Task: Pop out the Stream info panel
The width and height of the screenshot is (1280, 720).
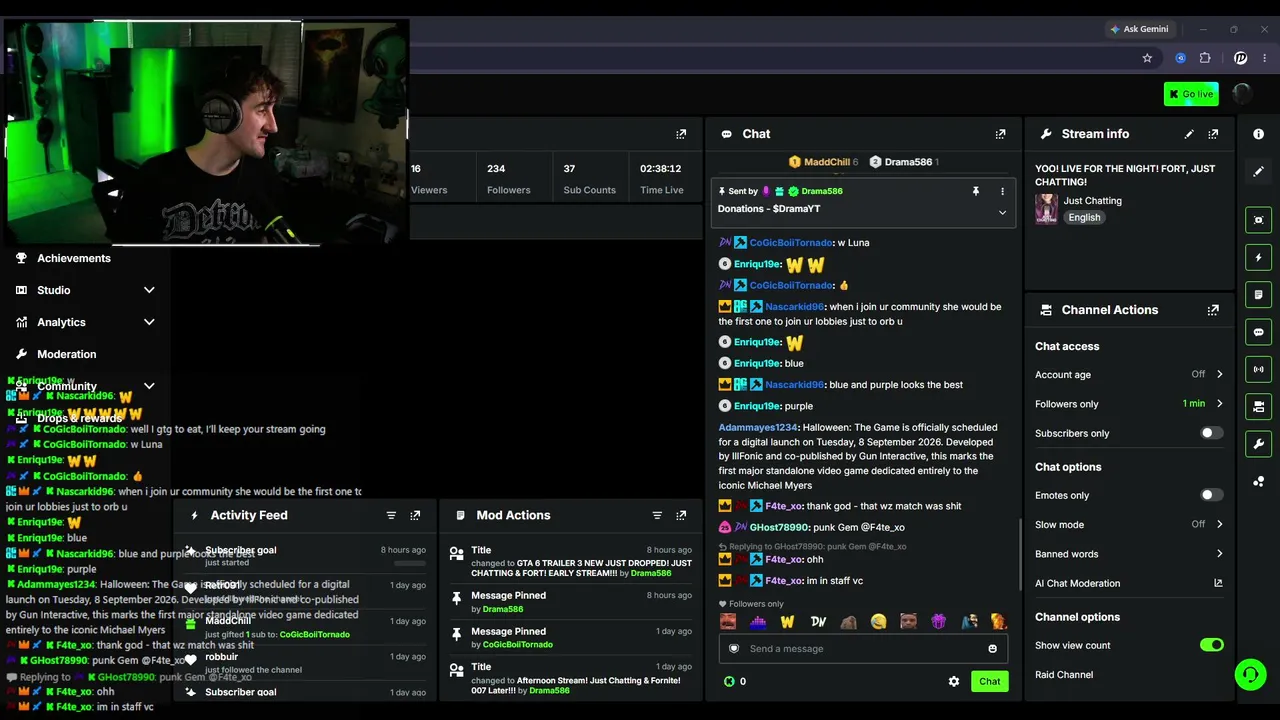Action: pyautogui.click(x=1213, y=134)
